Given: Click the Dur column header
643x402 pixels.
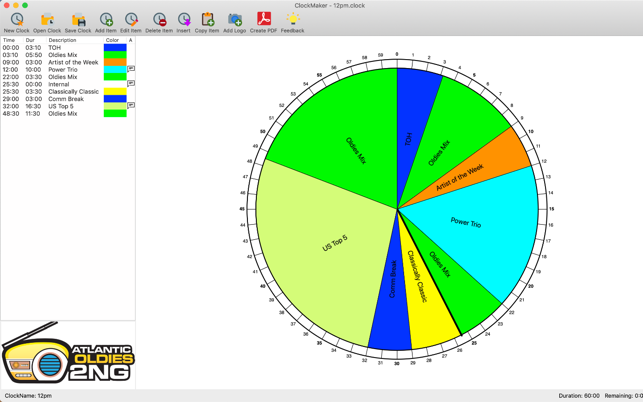Looking at the screenshot, I should coord(31,41).
